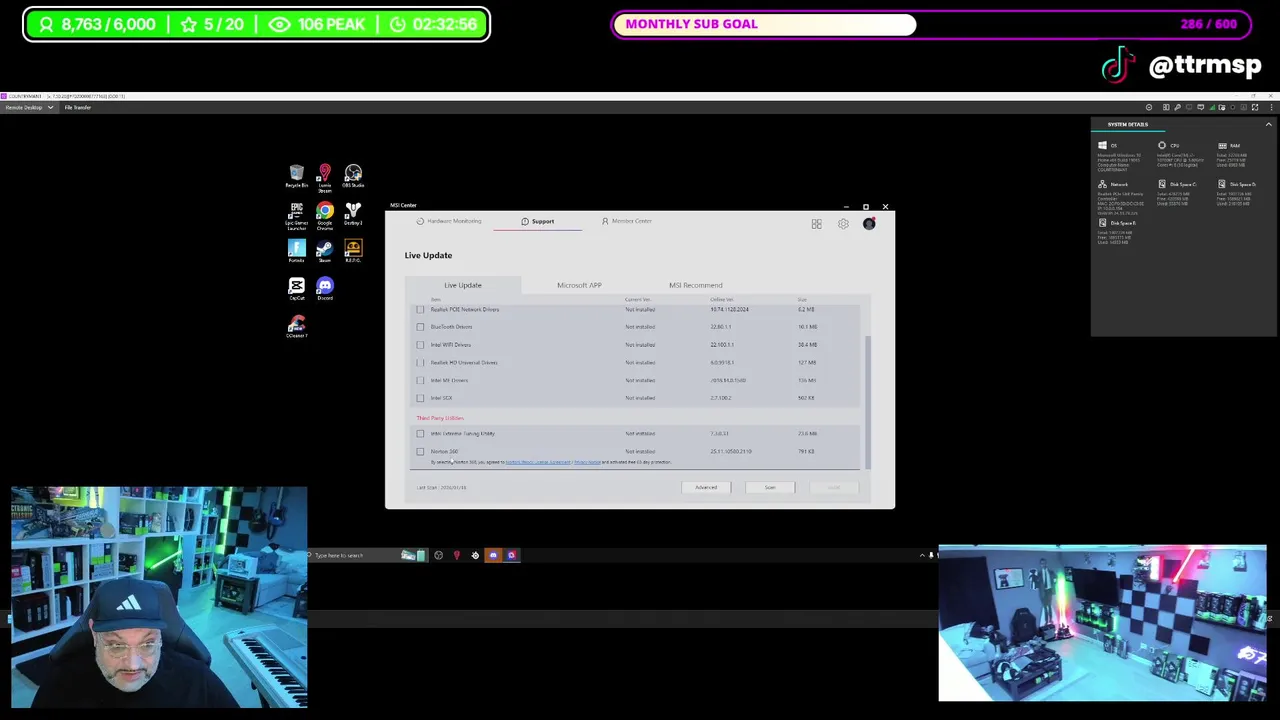Open the MSI Recommend tab
Image resolution: width=1280 pixels, height=720 pixels.
pos(695,285)
